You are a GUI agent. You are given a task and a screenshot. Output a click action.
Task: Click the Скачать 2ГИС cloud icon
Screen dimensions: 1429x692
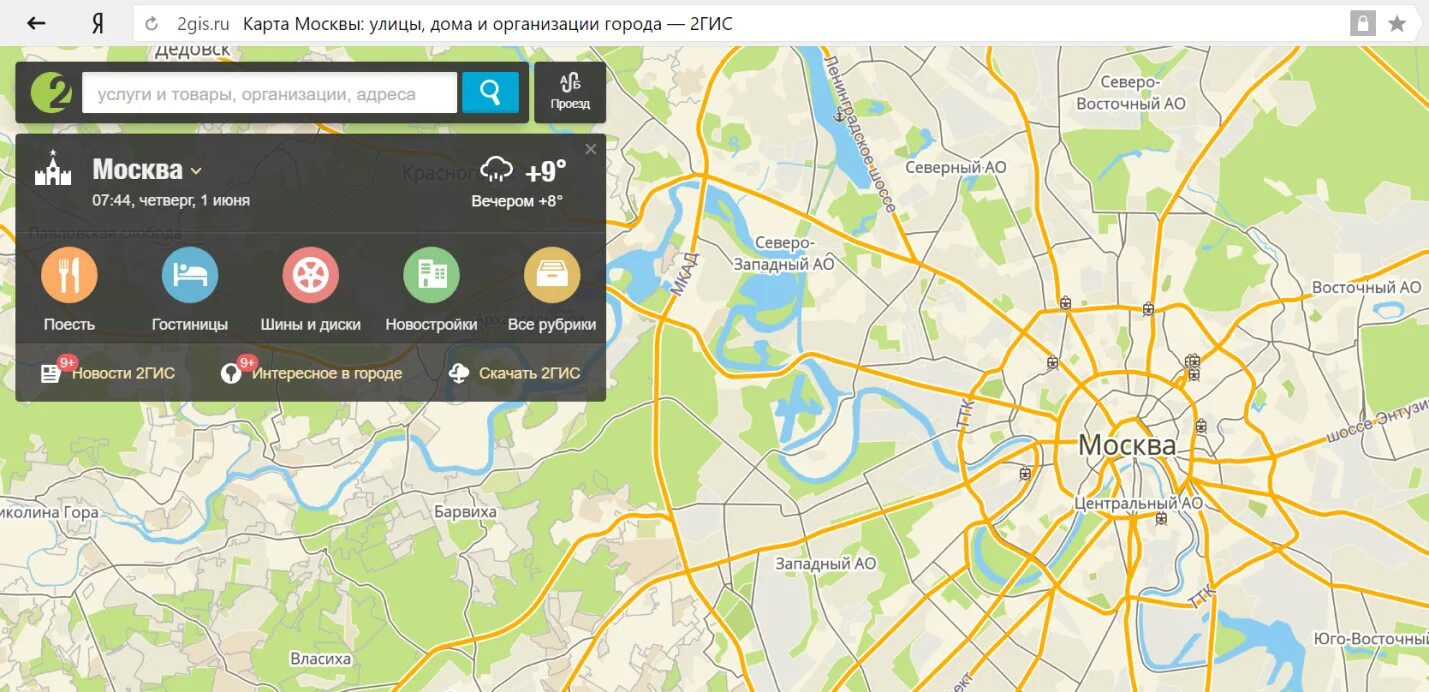click(459, 373)
